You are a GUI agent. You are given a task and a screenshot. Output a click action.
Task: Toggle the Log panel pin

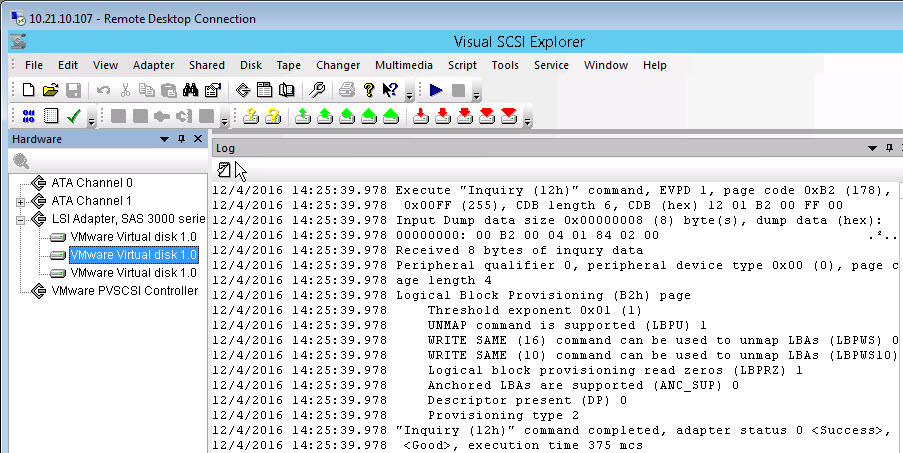tap(889, 149)
